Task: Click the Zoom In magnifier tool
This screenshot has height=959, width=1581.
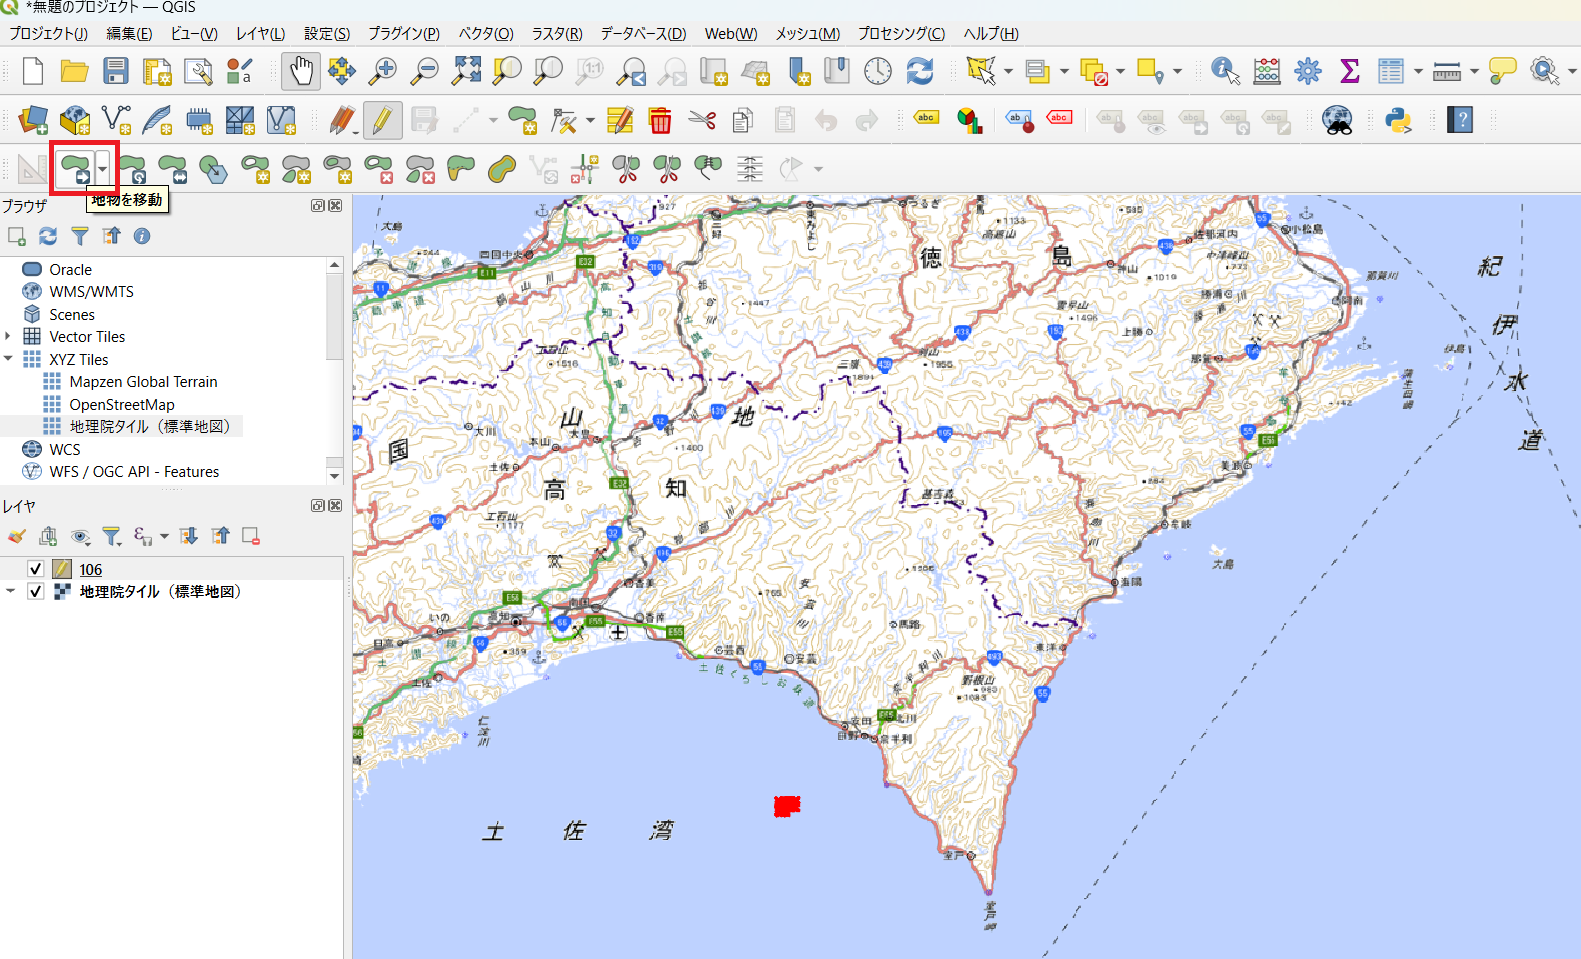Action: [x=383, y=71]
